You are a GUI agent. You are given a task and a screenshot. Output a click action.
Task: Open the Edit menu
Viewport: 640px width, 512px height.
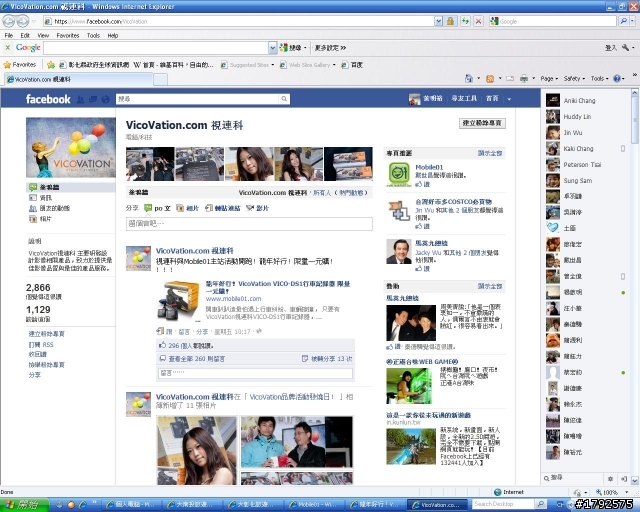tap(25, 36)
